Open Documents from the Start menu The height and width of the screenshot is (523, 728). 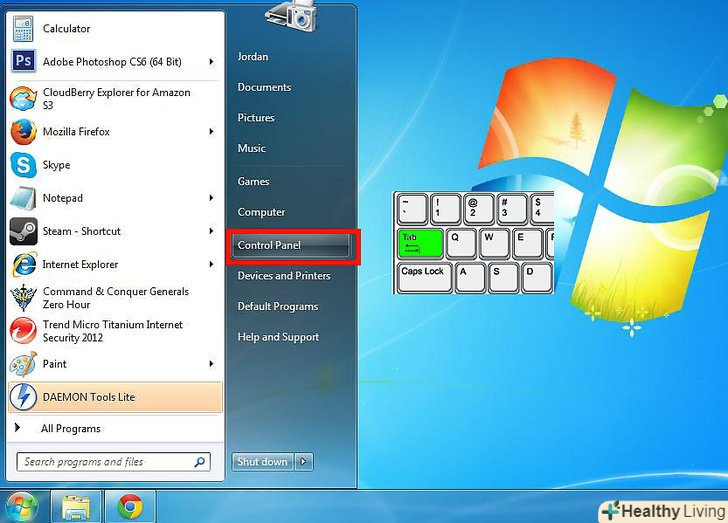click(265, 87)
